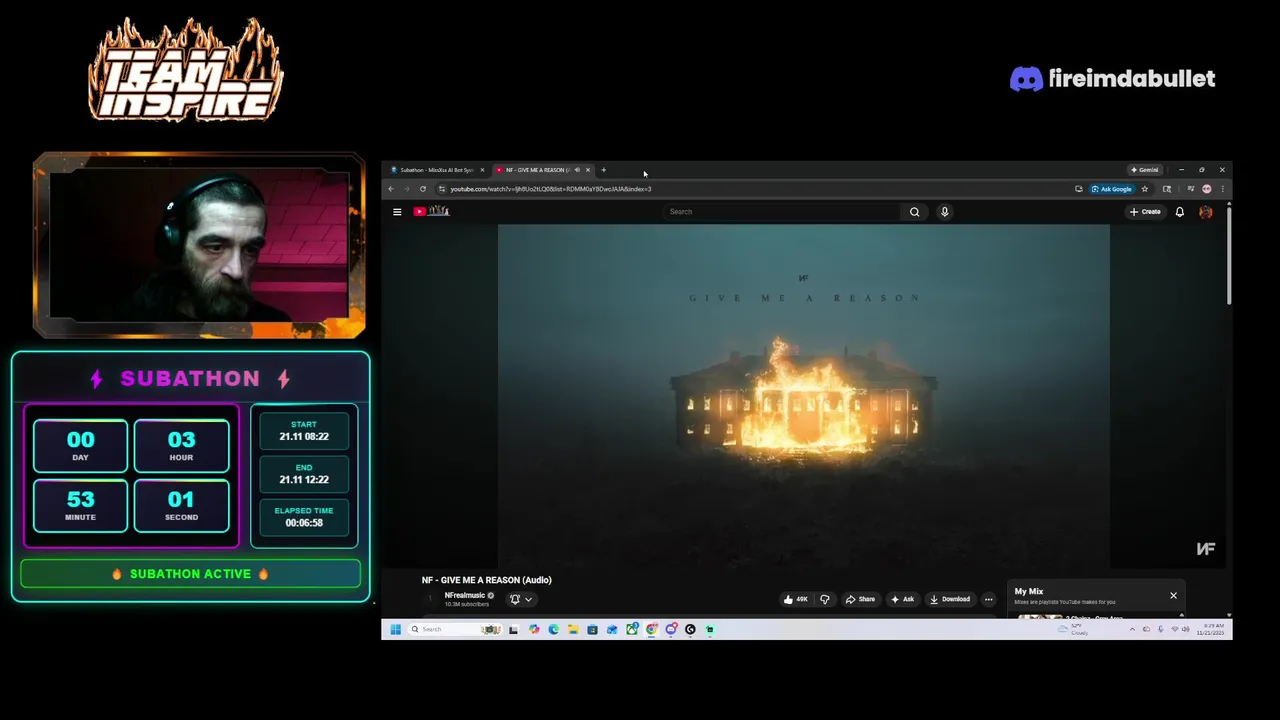The image size is (1280, 720).
Task: Open a new browser tab
Action: click(603, 170)
